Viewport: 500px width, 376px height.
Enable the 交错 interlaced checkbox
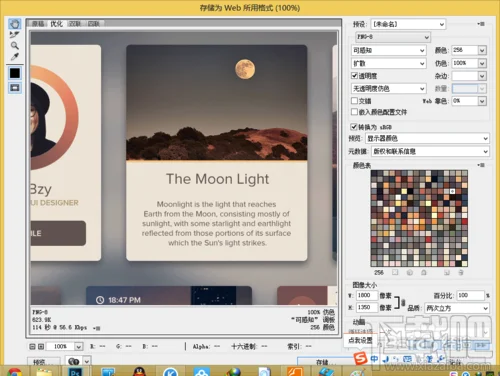point(355,100)
